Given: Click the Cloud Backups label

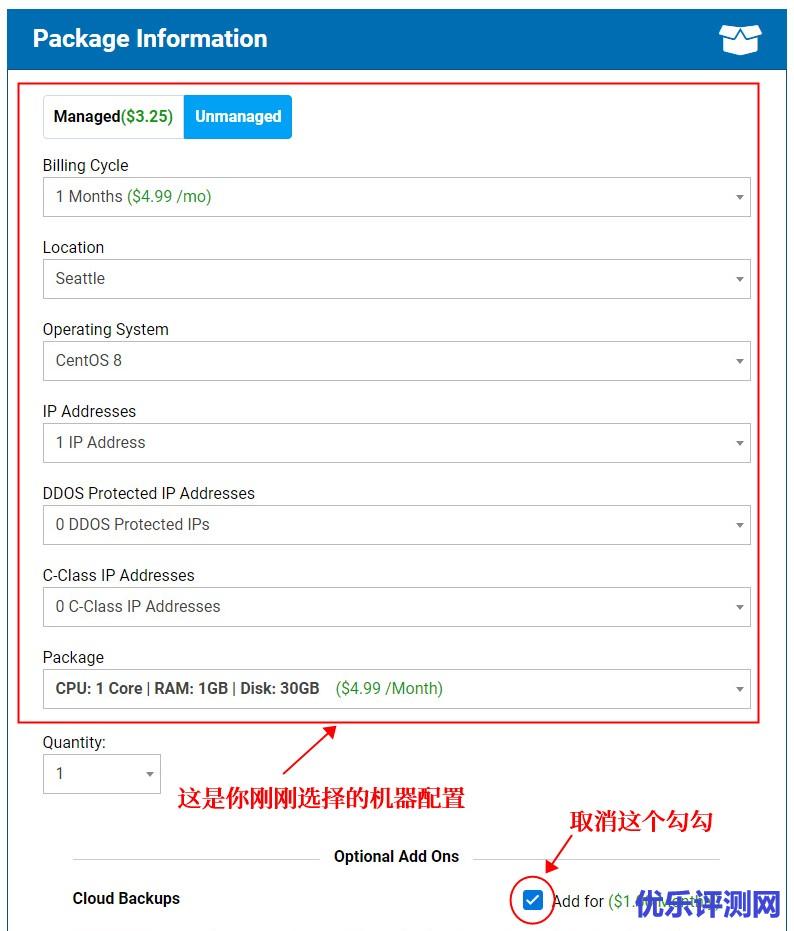Looking at the screenshot, I should (x=126, y=898).
